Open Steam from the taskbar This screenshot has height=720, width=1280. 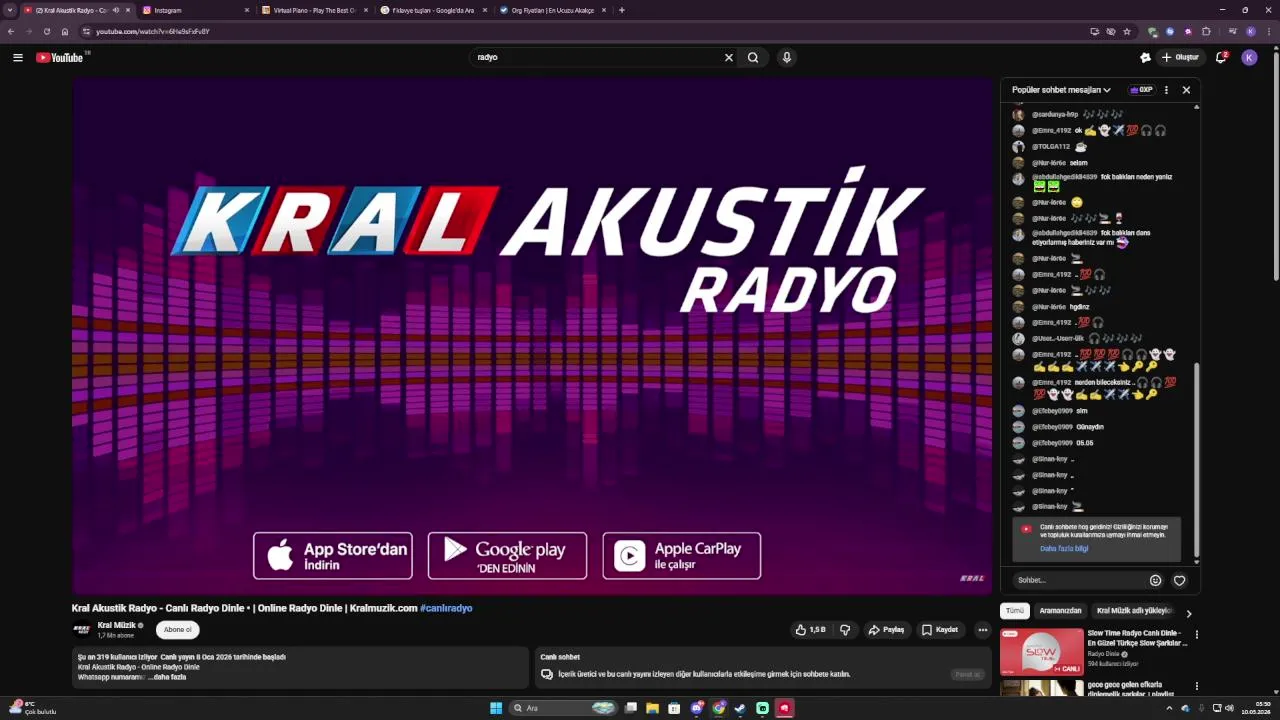point(740,708)
